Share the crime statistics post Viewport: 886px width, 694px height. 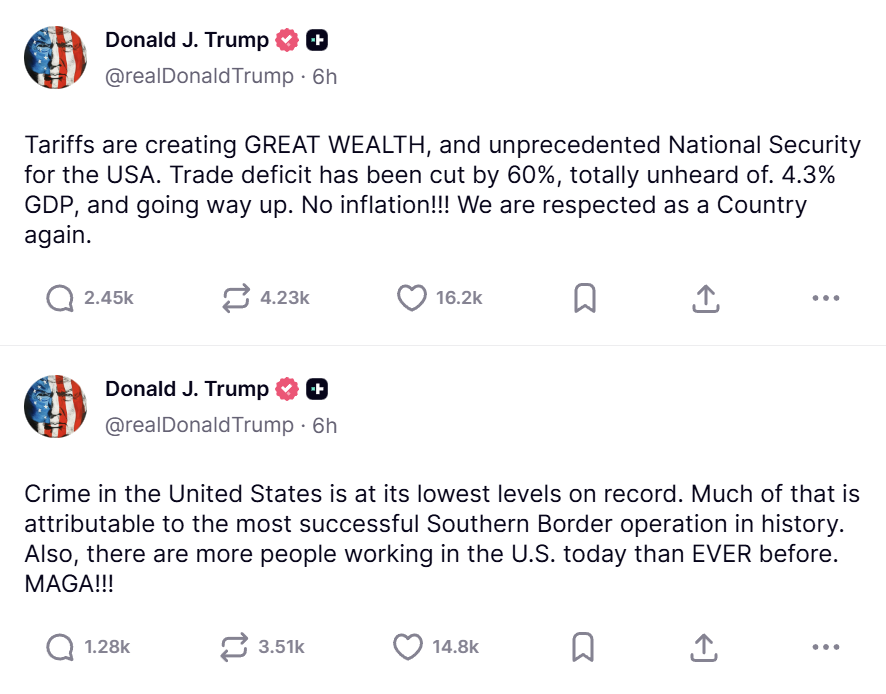tap(703, 647)
